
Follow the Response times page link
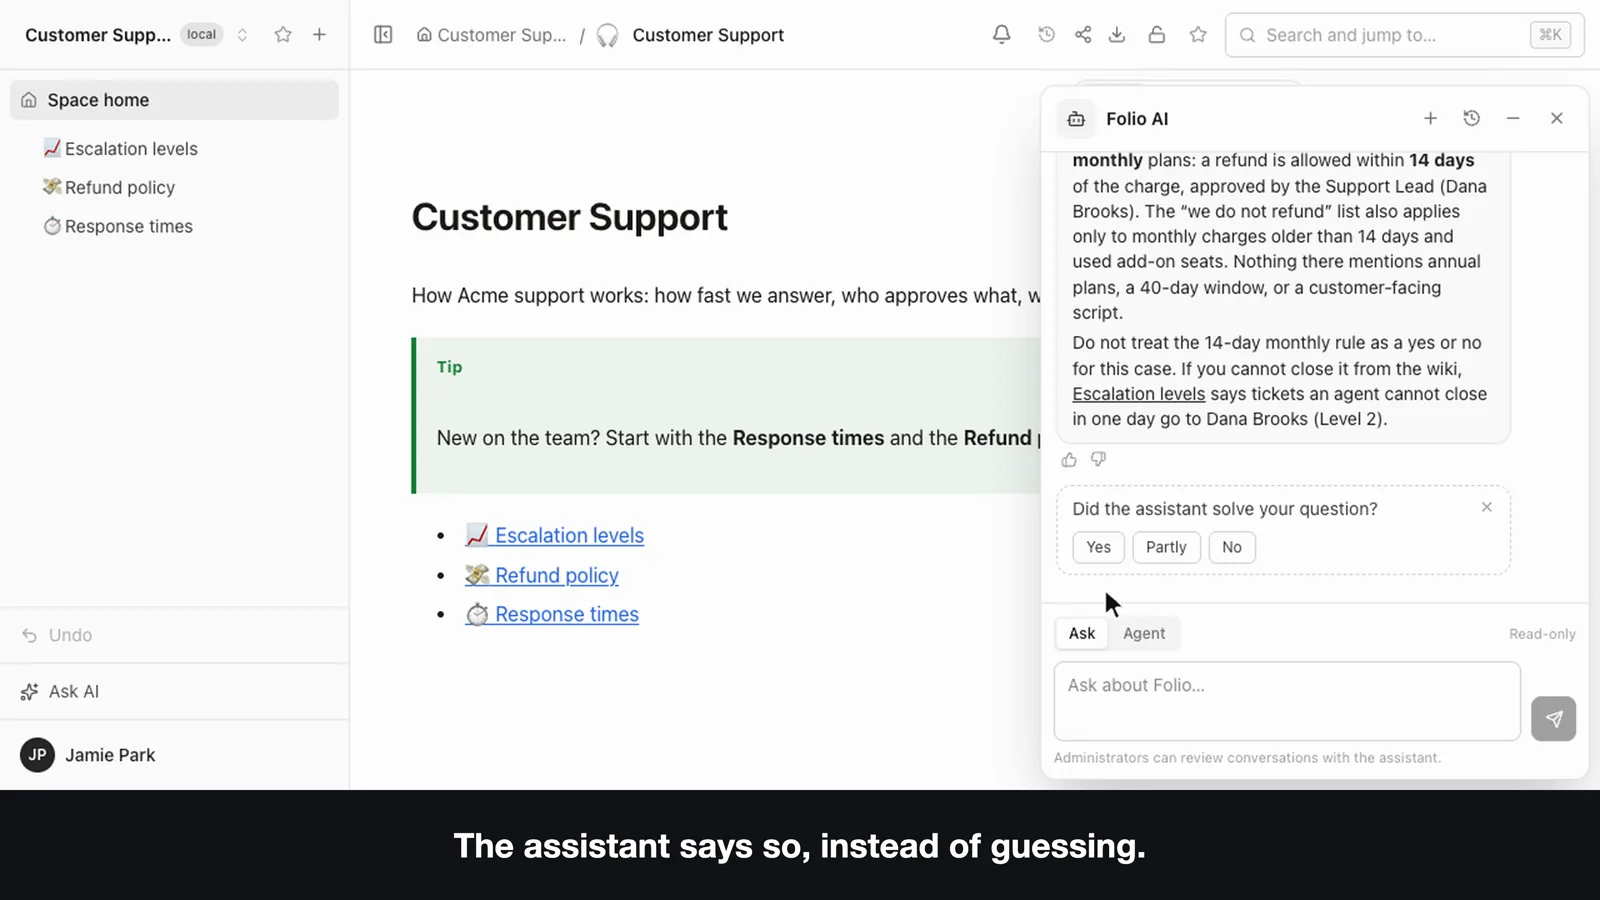click(x=552, y=614)
